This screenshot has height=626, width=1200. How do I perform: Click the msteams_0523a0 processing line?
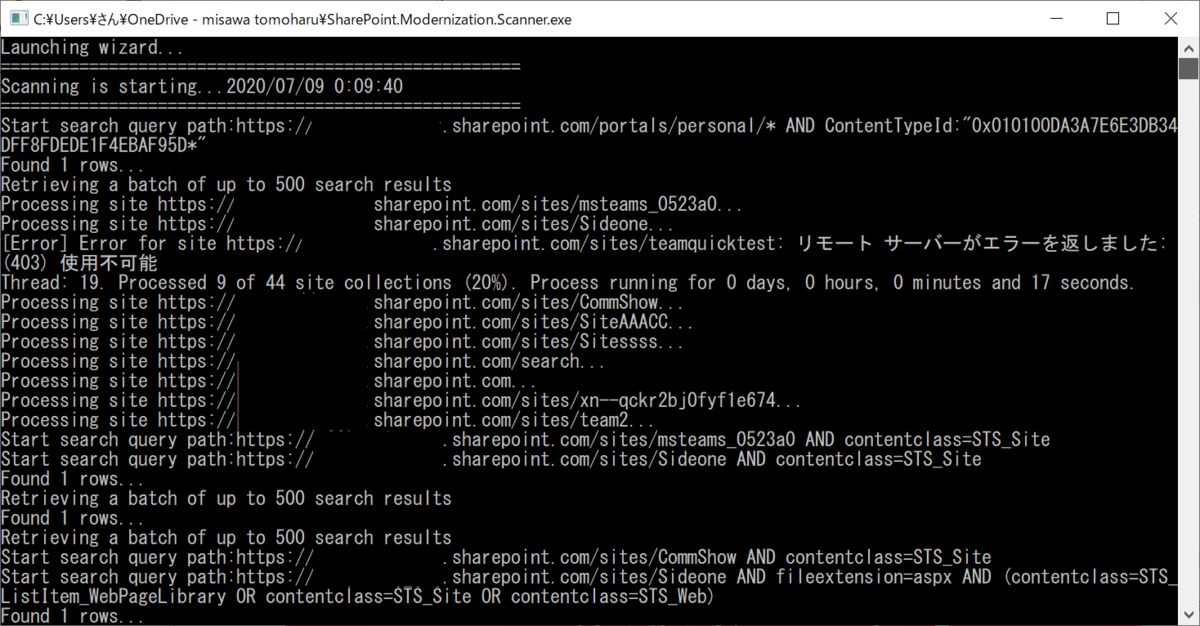(x=372, y=205)
